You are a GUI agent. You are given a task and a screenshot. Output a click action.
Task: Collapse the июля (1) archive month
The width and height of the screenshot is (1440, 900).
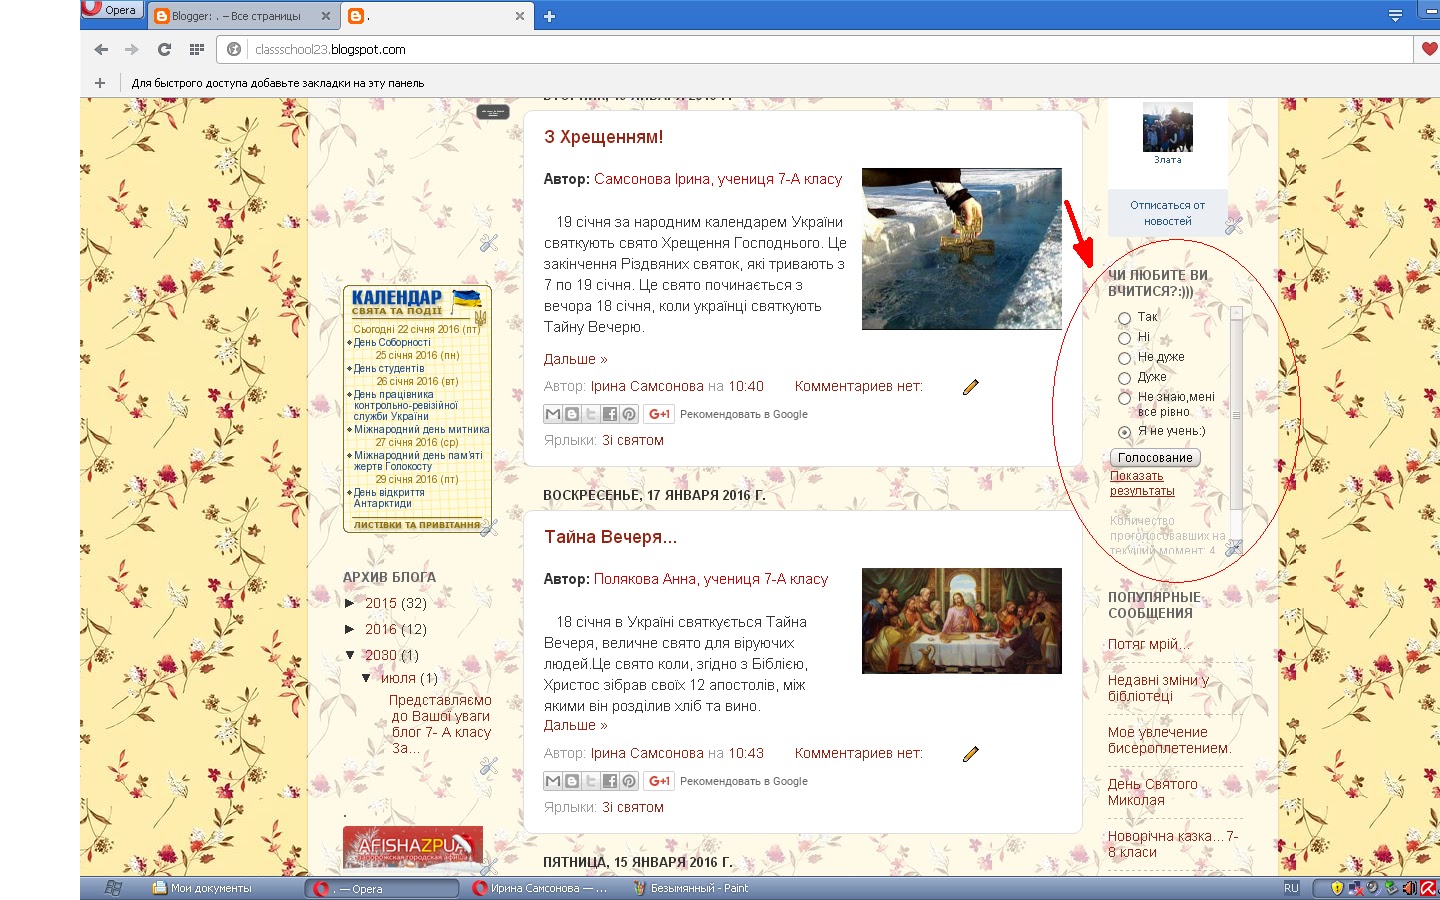coord(366,678)
